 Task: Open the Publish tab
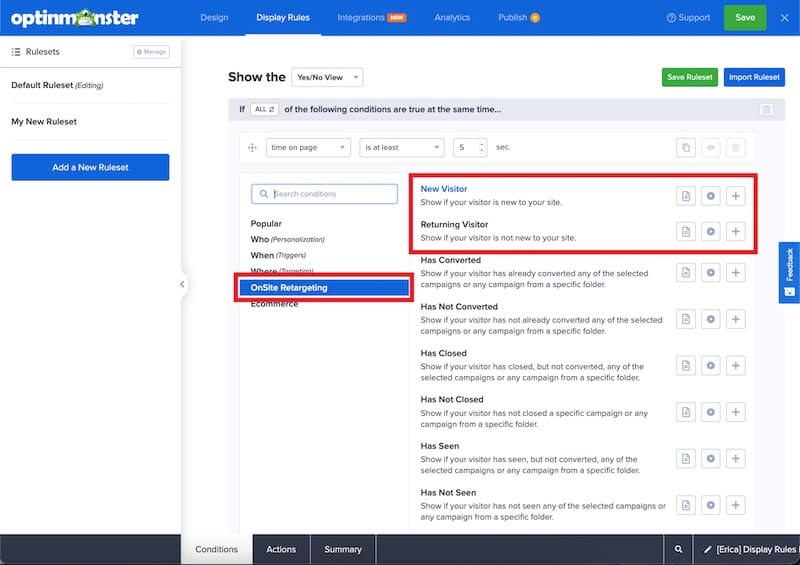pos(519,17)
